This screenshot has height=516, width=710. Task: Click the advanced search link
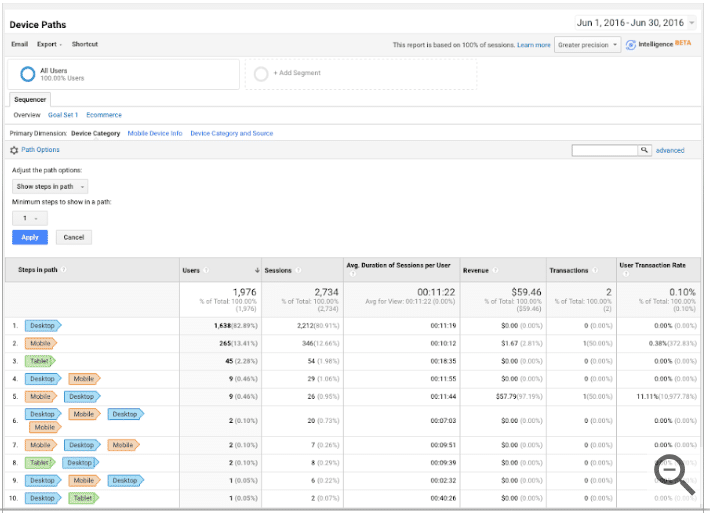point(670,151)
